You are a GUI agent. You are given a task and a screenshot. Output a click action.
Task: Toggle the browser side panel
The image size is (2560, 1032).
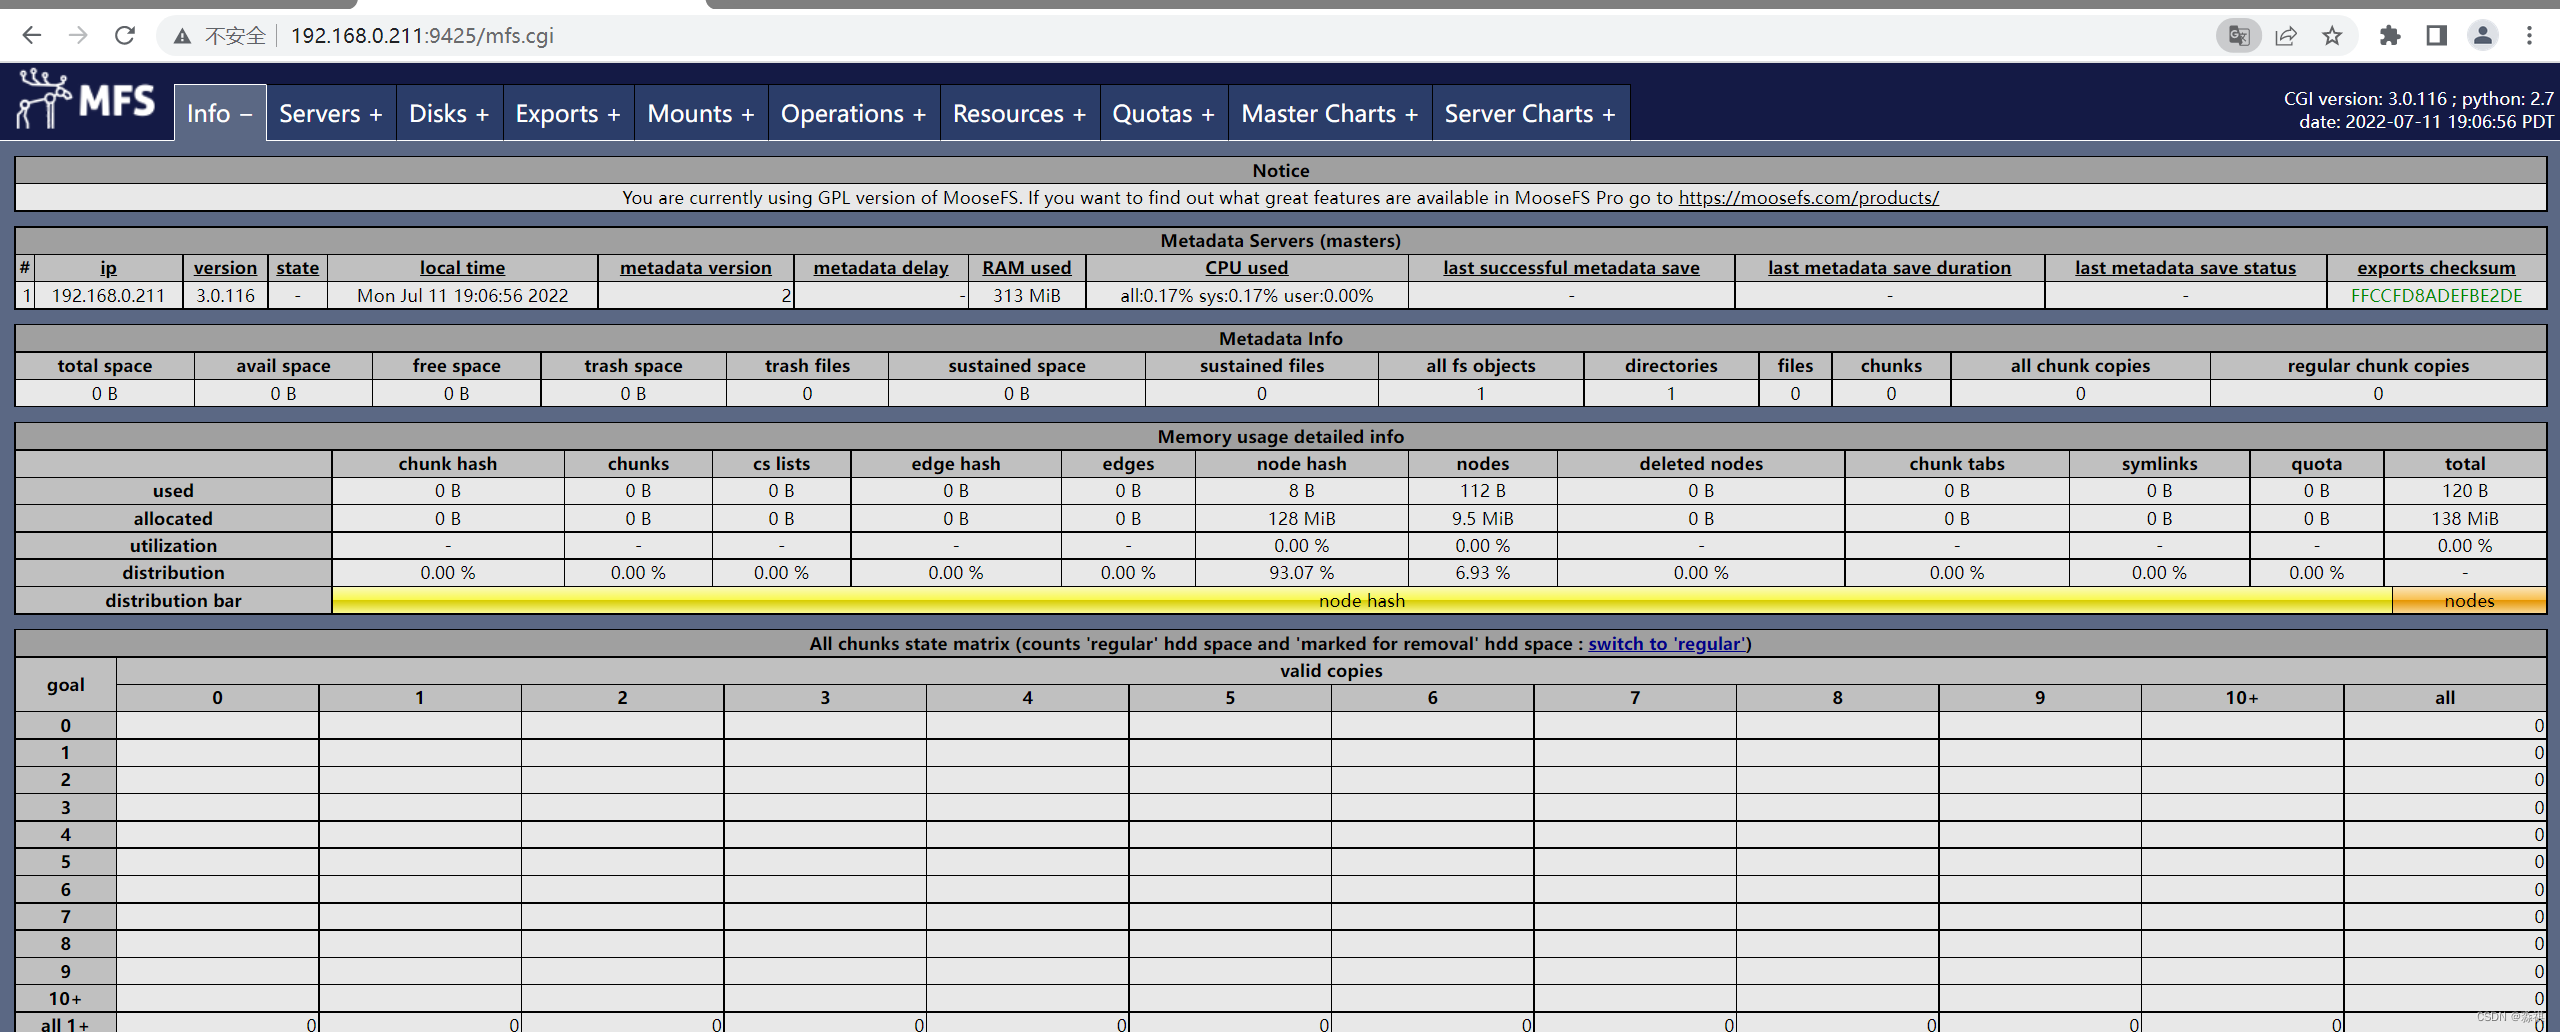tap(2436, 36)
